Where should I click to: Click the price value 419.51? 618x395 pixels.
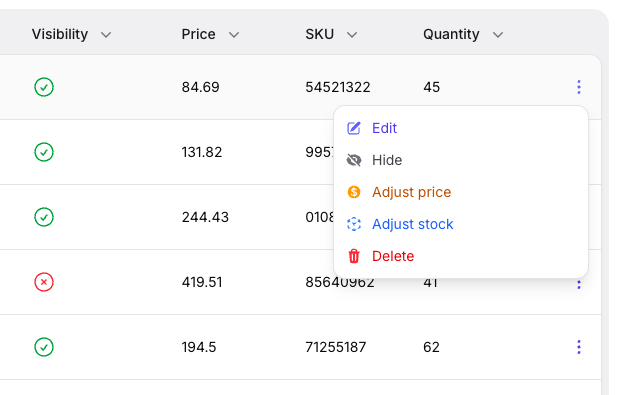(202, 282)
